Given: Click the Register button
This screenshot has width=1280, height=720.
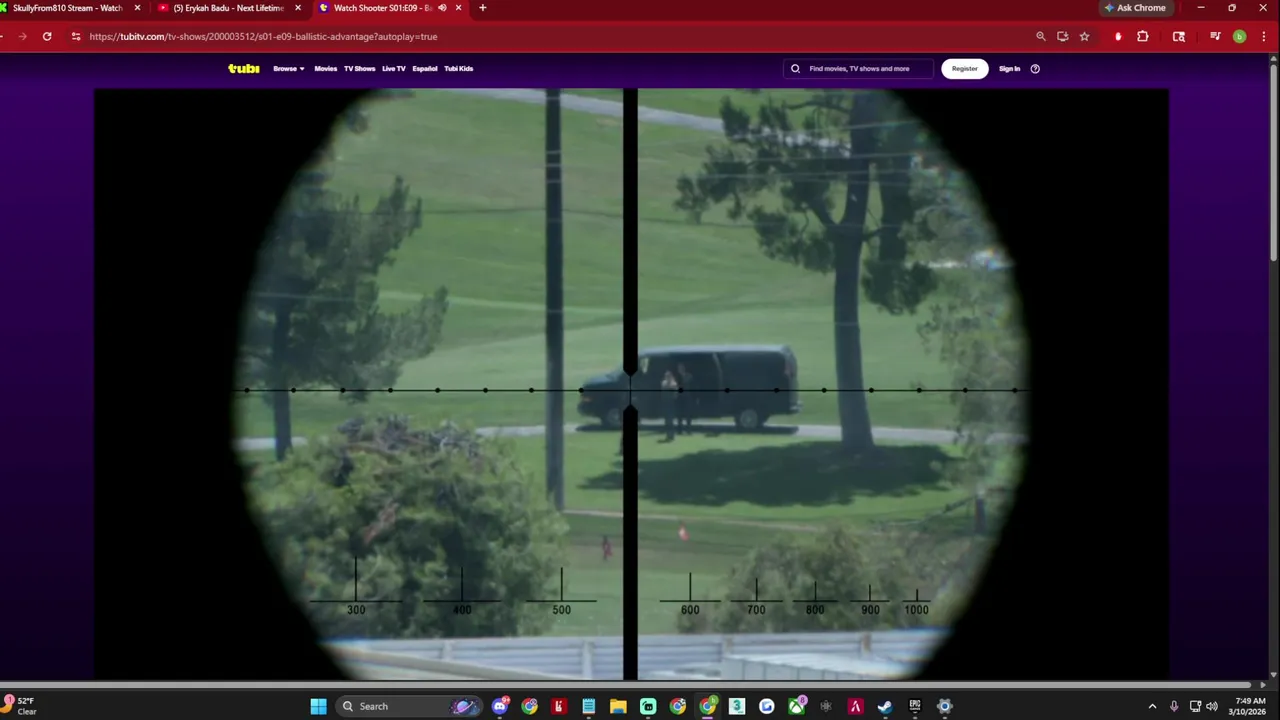Looking at the screenshot, I should coord(965,69).
